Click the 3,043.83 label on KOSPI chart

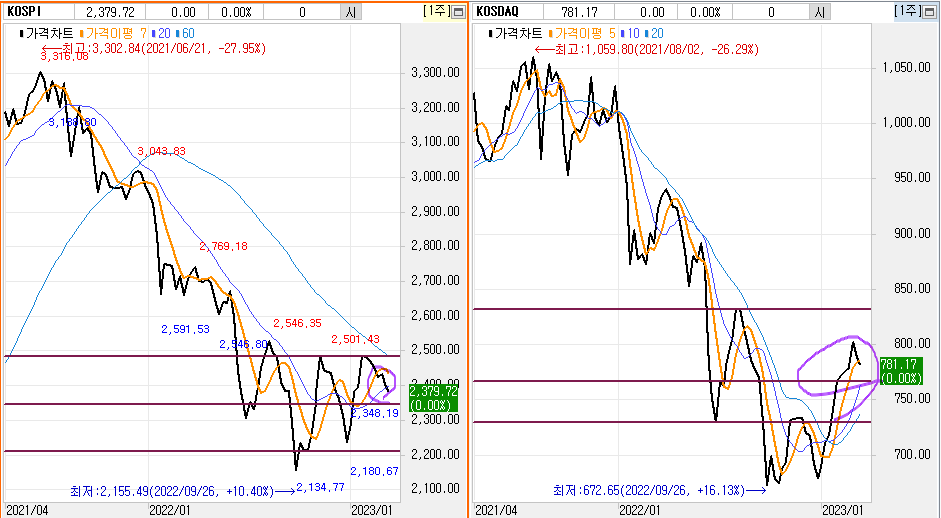coord(161,151)
